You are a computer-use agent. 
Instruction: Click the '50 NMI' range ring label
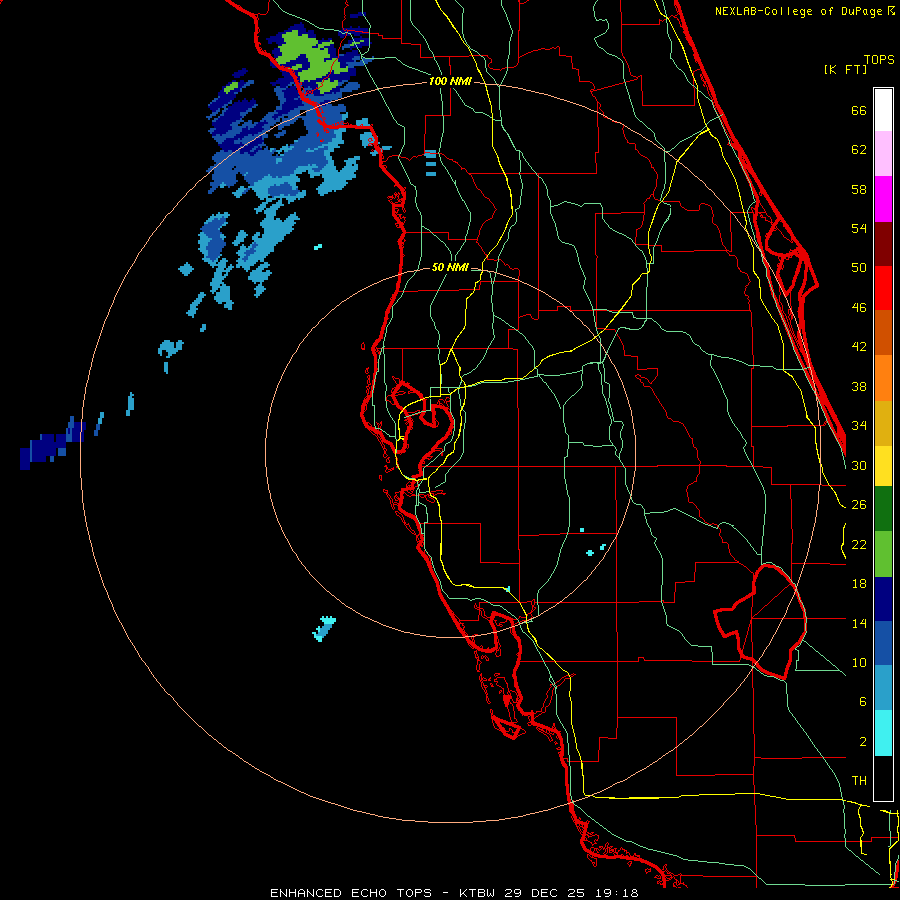450,267
